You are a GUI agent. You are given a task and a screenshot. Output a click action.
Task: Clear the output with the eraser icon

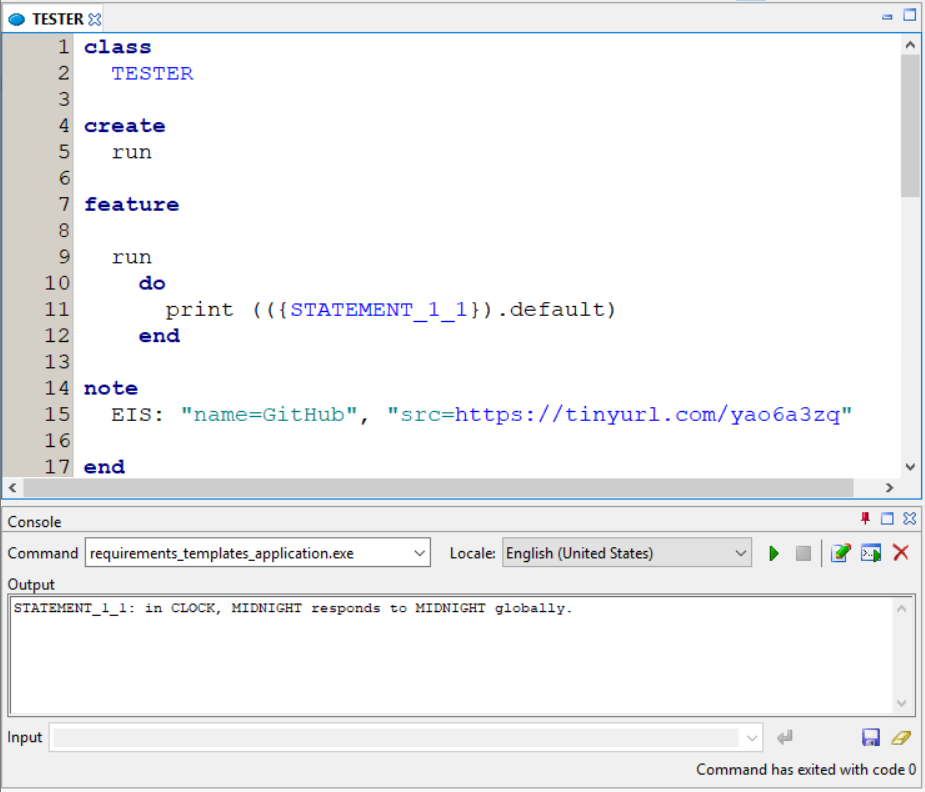[x=901, y=738]
